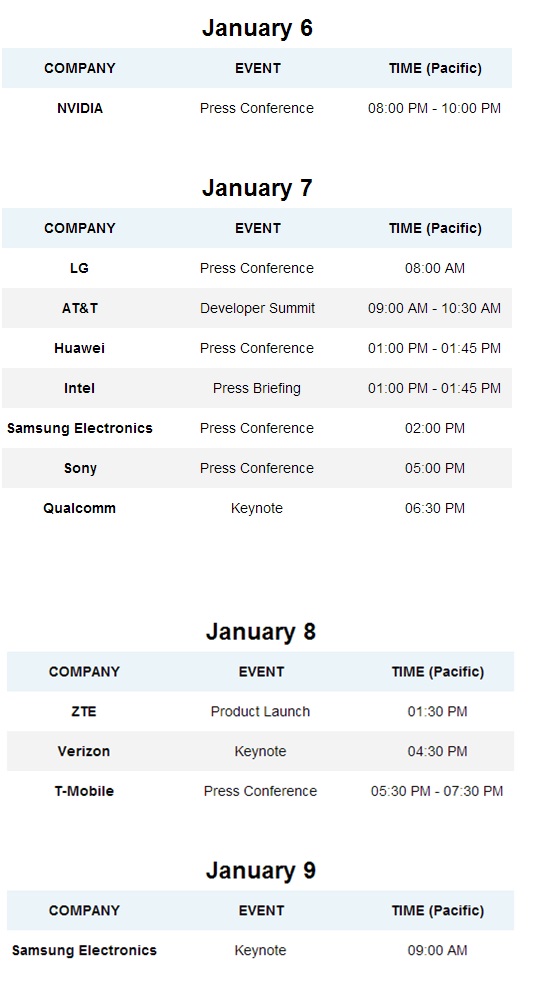Click the Huawei company cell
The height and width of the screenshot is (983, 538).
pos(80,348)
